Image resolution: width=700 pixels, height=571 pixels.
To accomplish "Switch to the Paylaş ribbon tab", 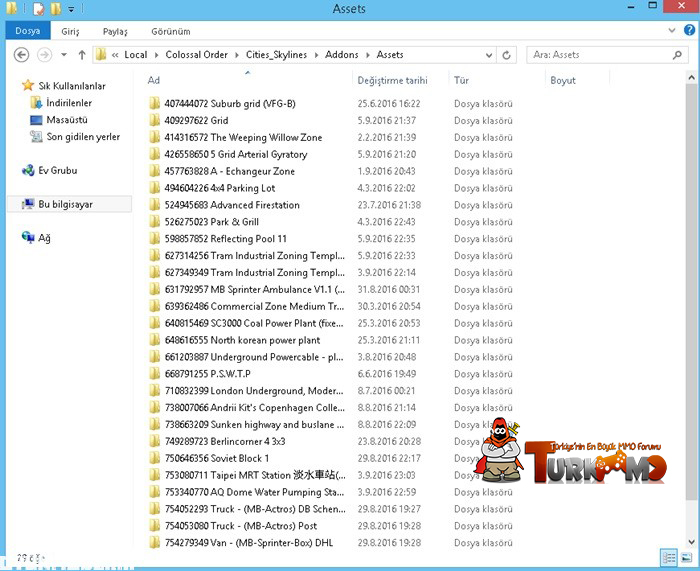I will (115, 31).
